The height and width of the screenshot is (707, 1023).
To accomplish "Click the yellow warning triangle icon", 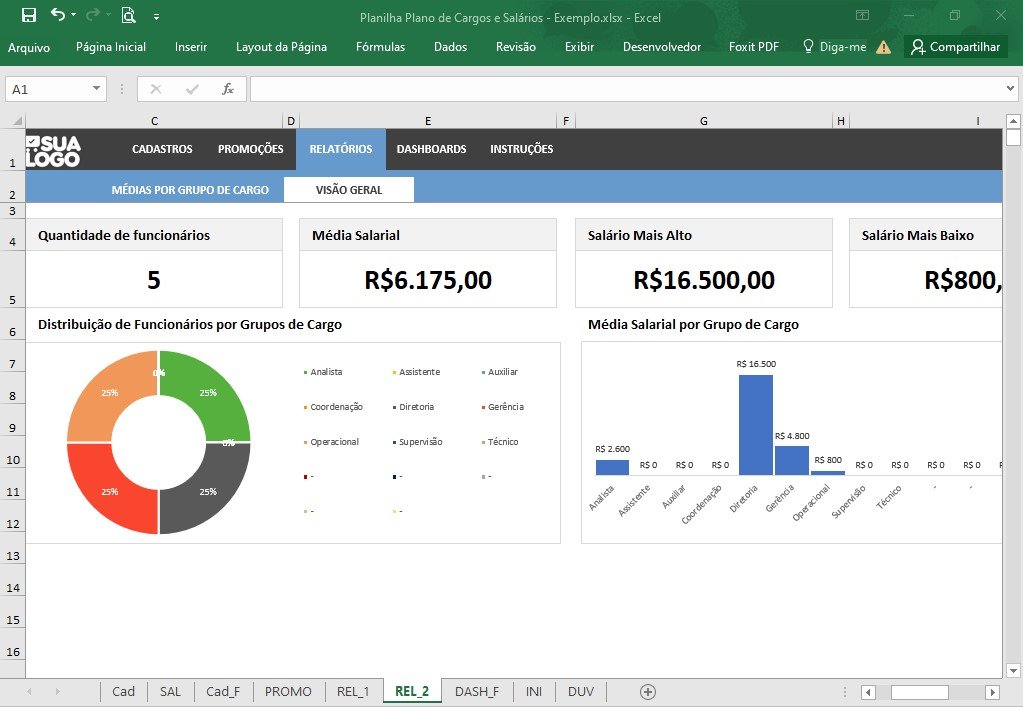I will point(883,47).
